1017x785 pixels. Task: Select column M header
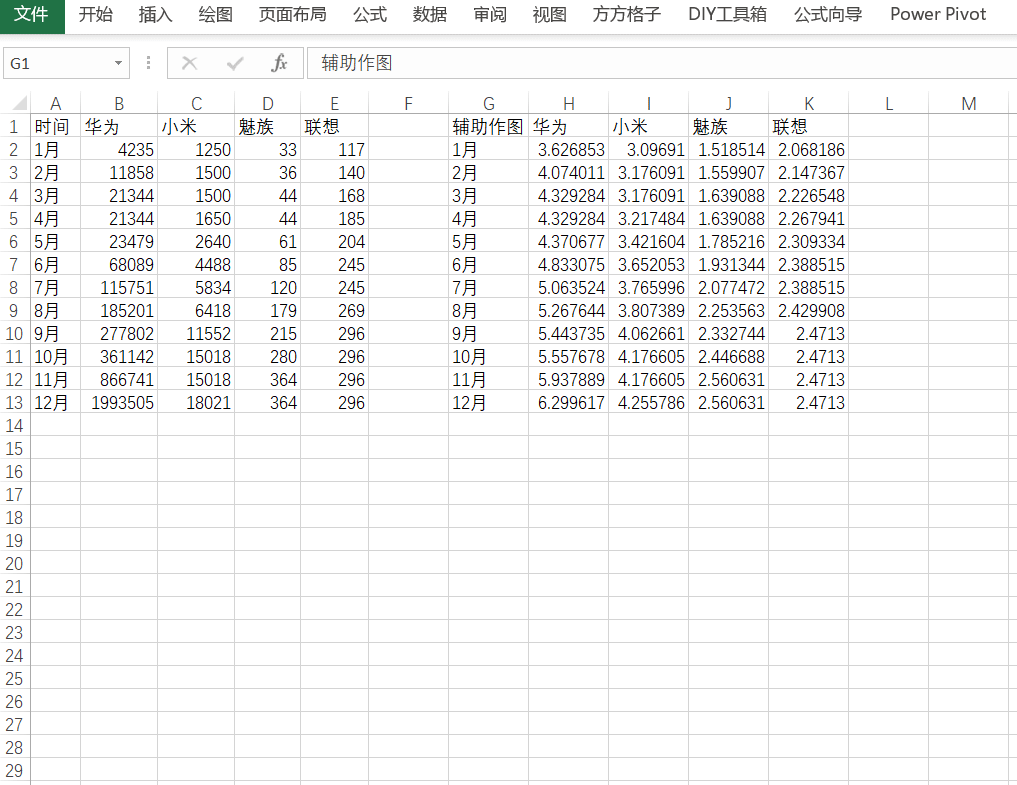[x=968, y=103]
